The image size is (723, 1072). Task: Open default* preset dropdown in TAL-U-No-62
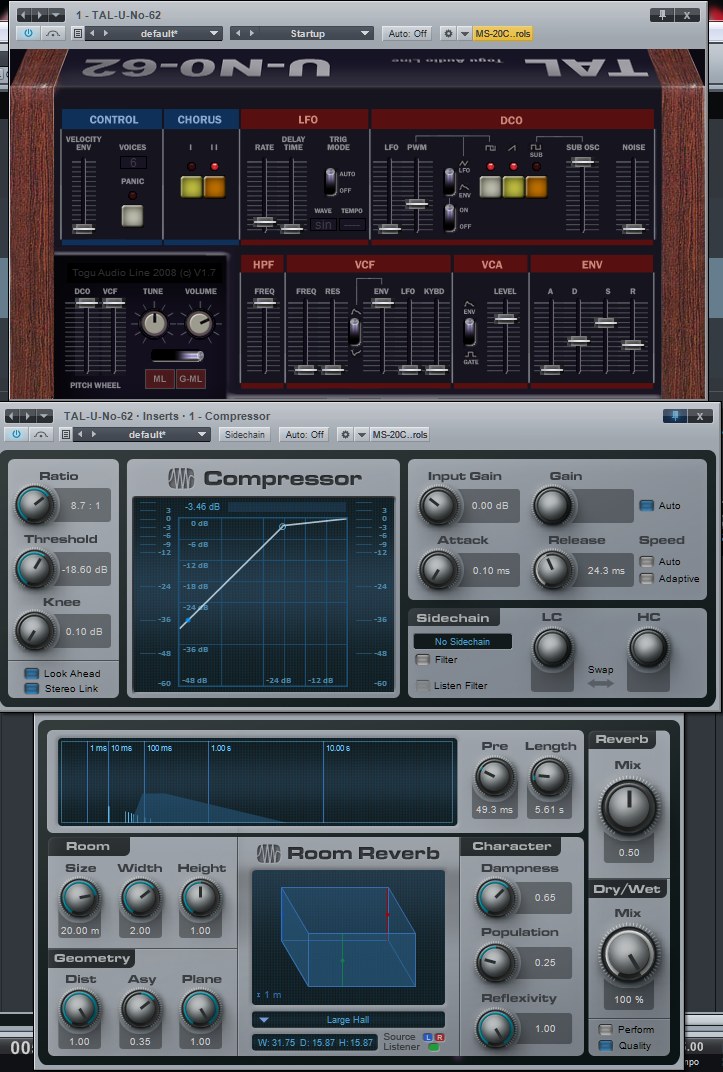click(x=214, y=33)
